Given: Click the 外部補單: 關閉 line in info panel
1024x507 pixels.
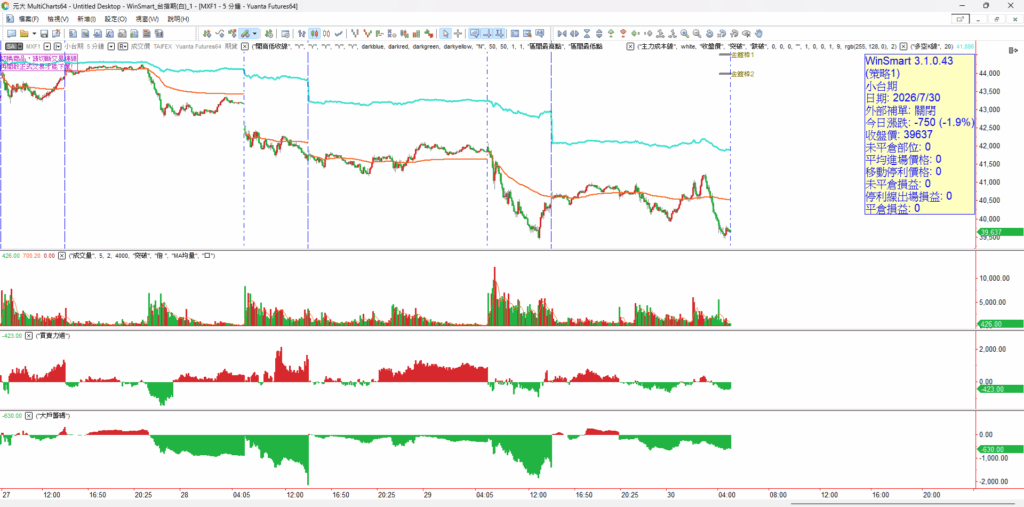Looking at the screenshot, I should (903, 110).
